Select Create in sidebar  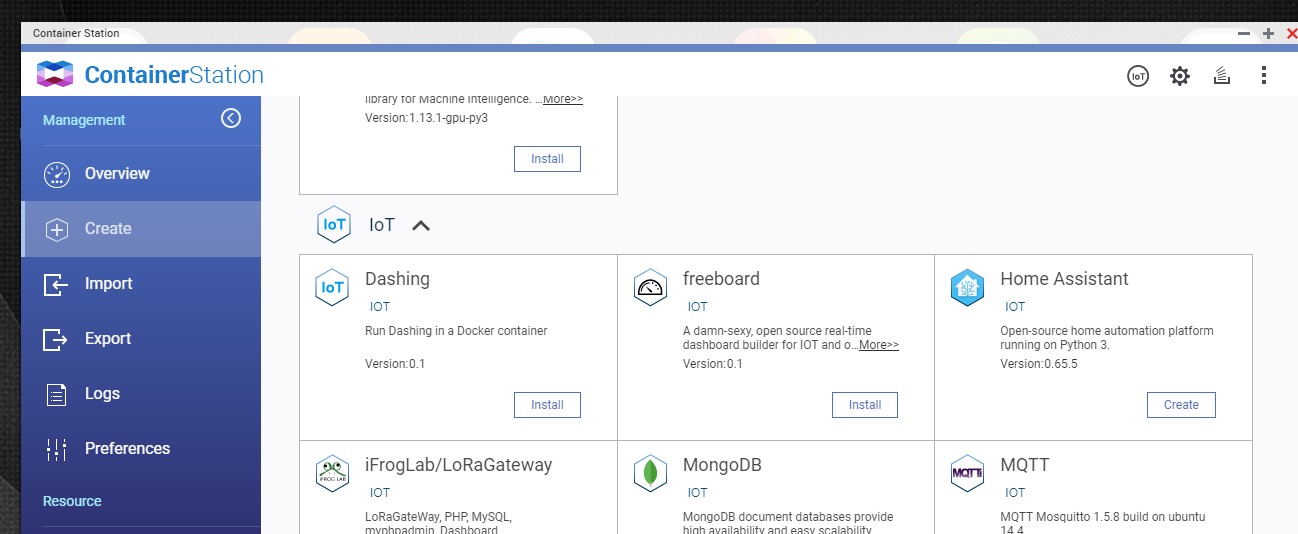141,229
